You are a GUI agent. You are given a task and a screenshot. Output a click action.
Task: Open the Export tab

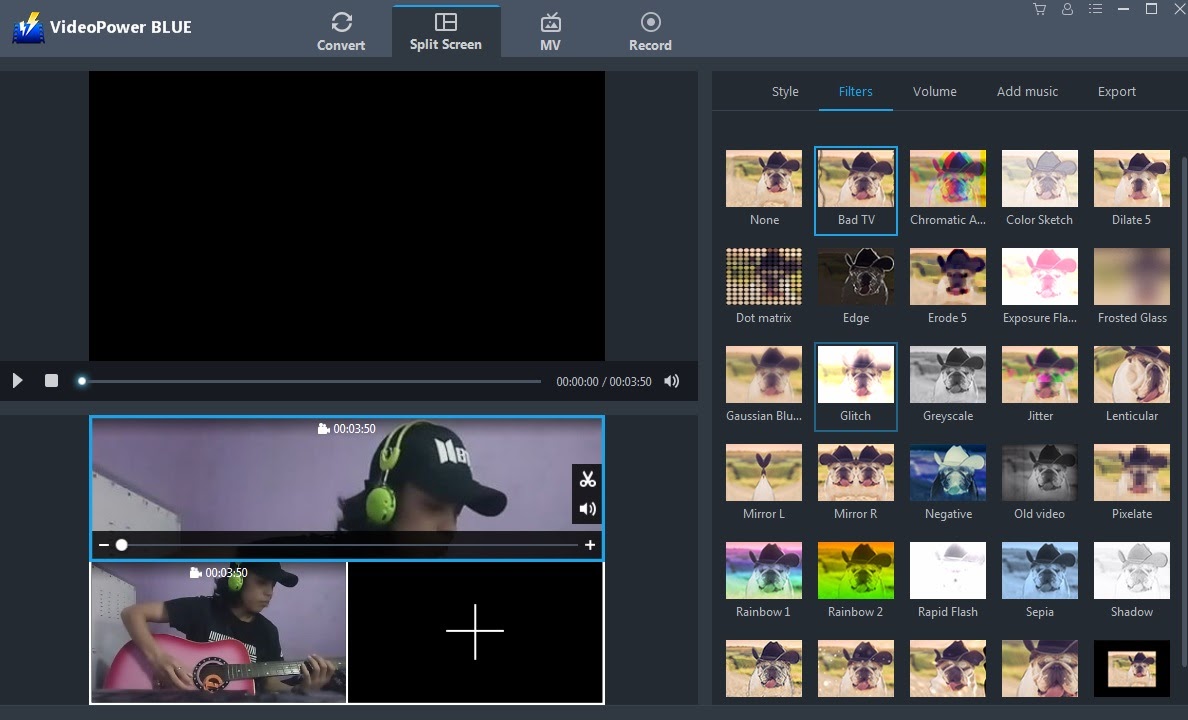(1116, 91)
